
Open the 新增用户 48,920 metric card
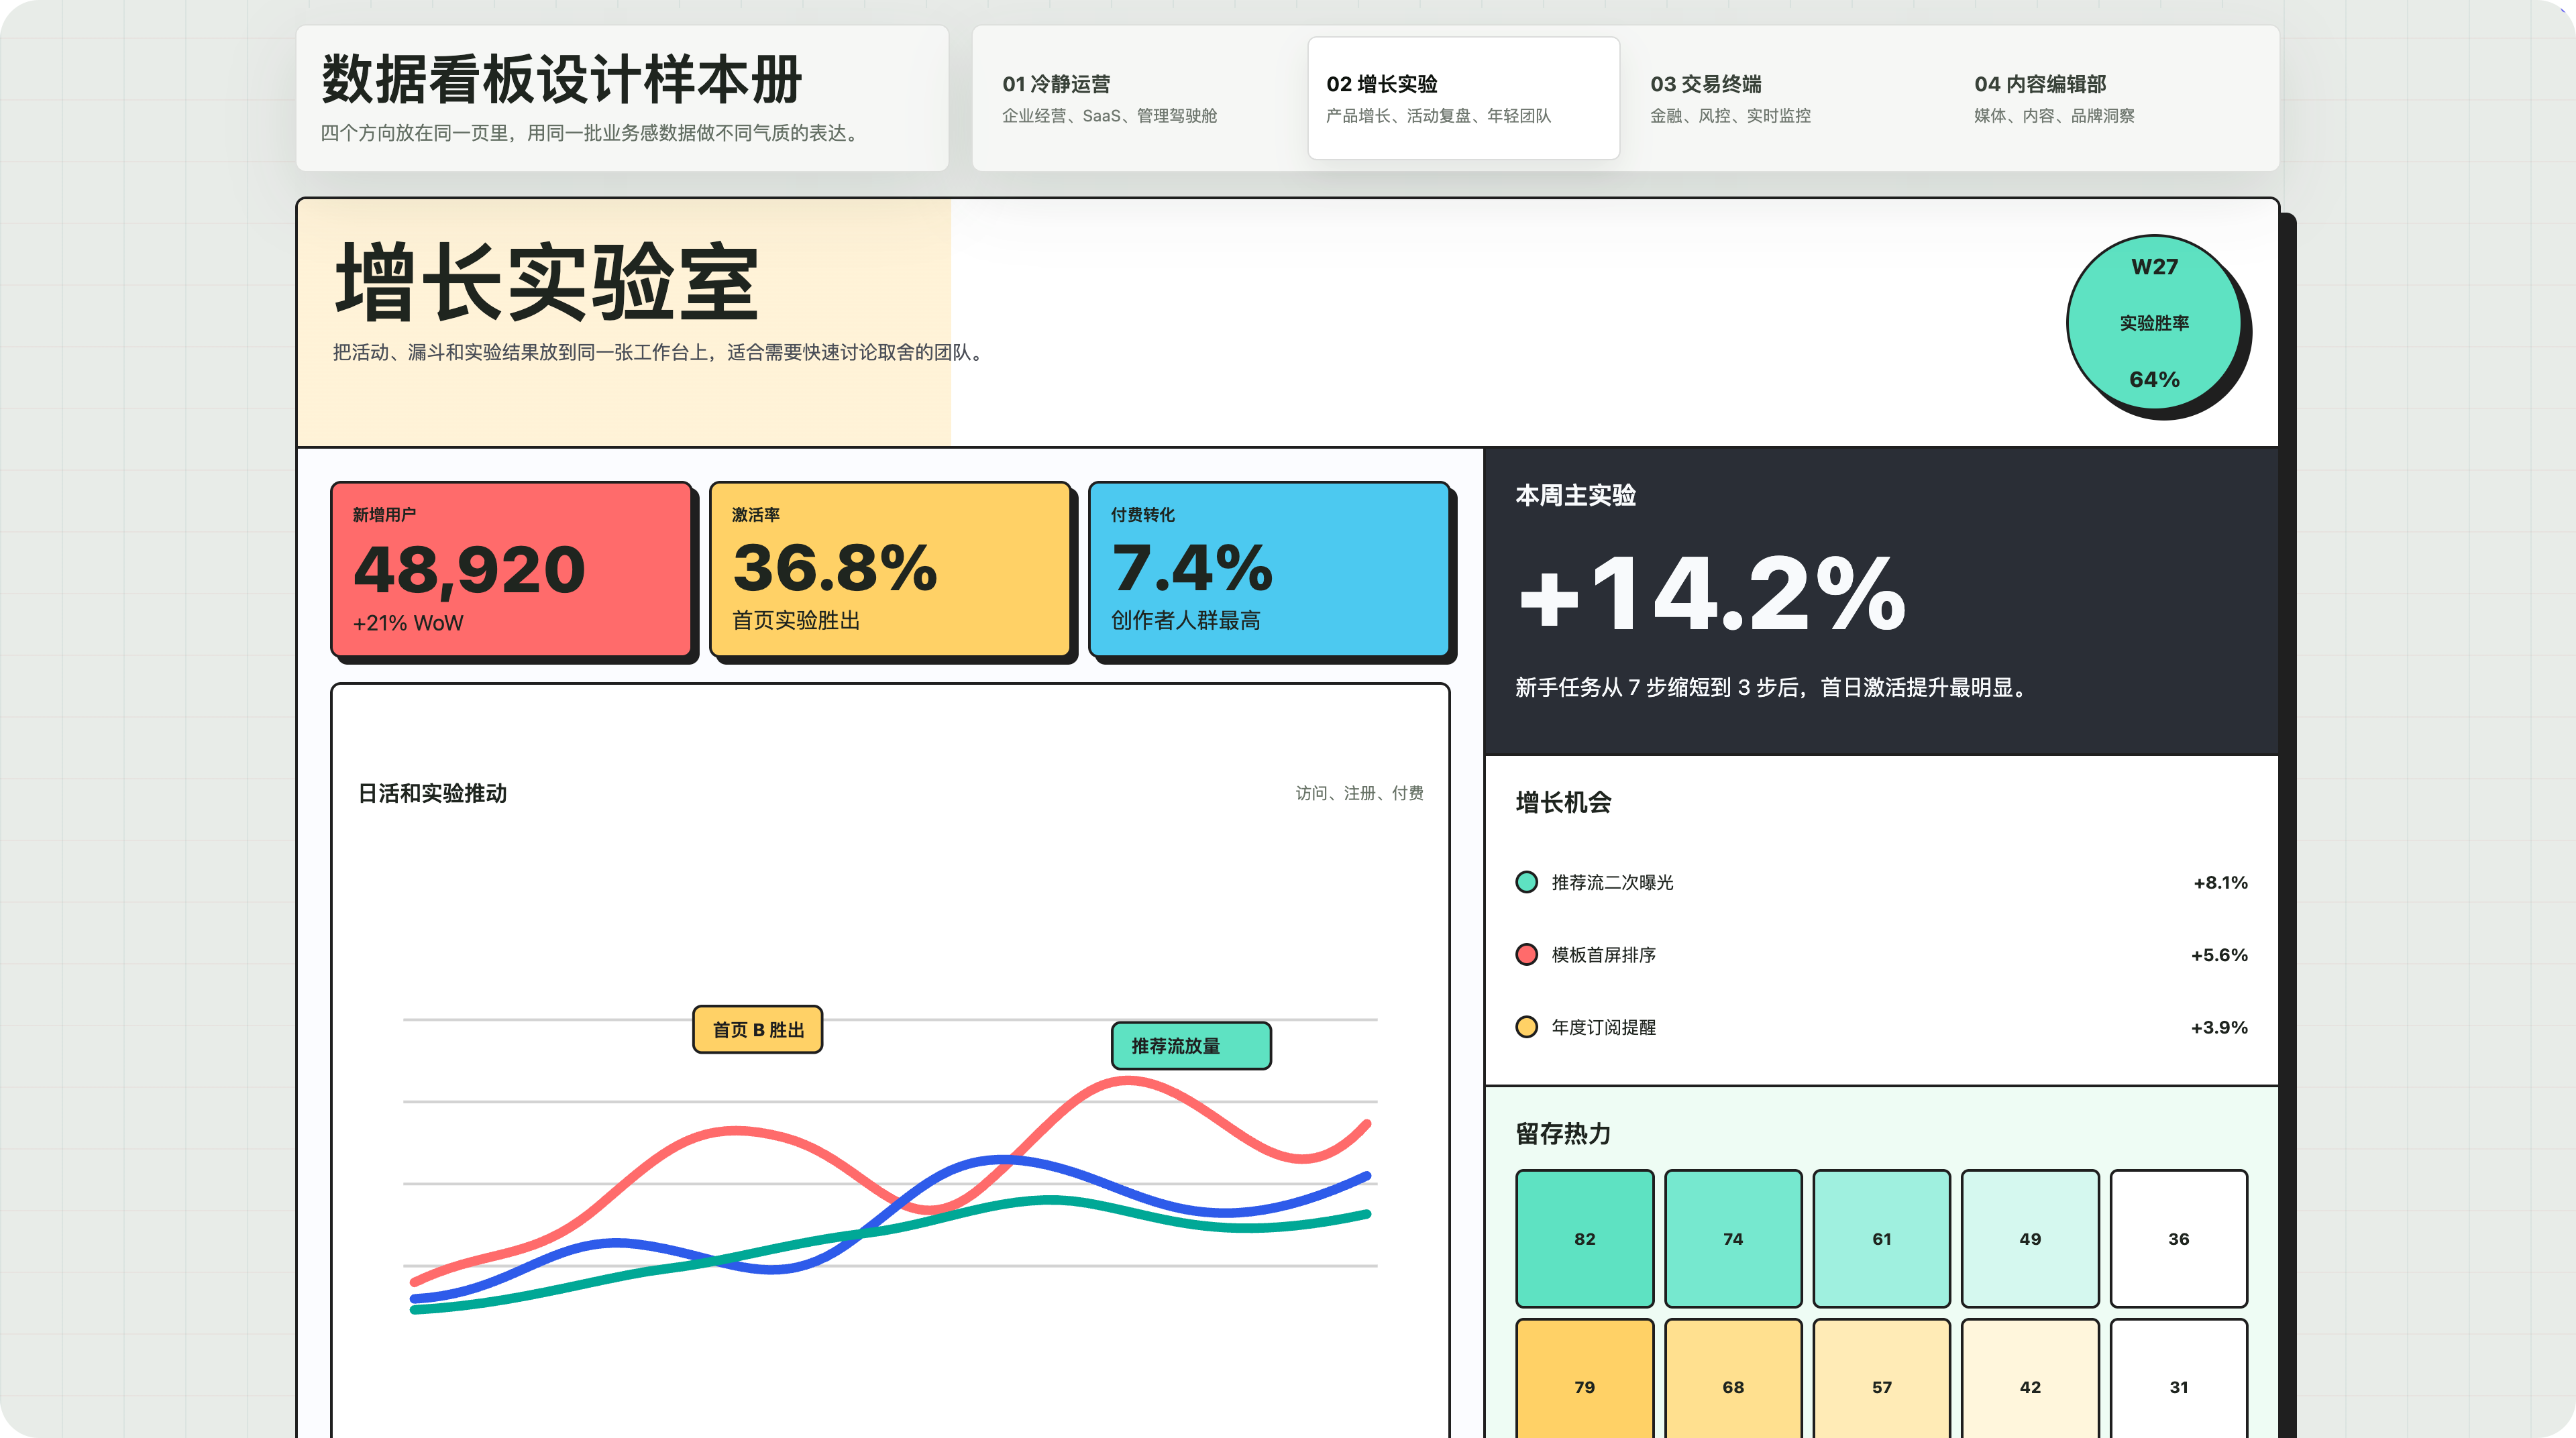(512, 569)
